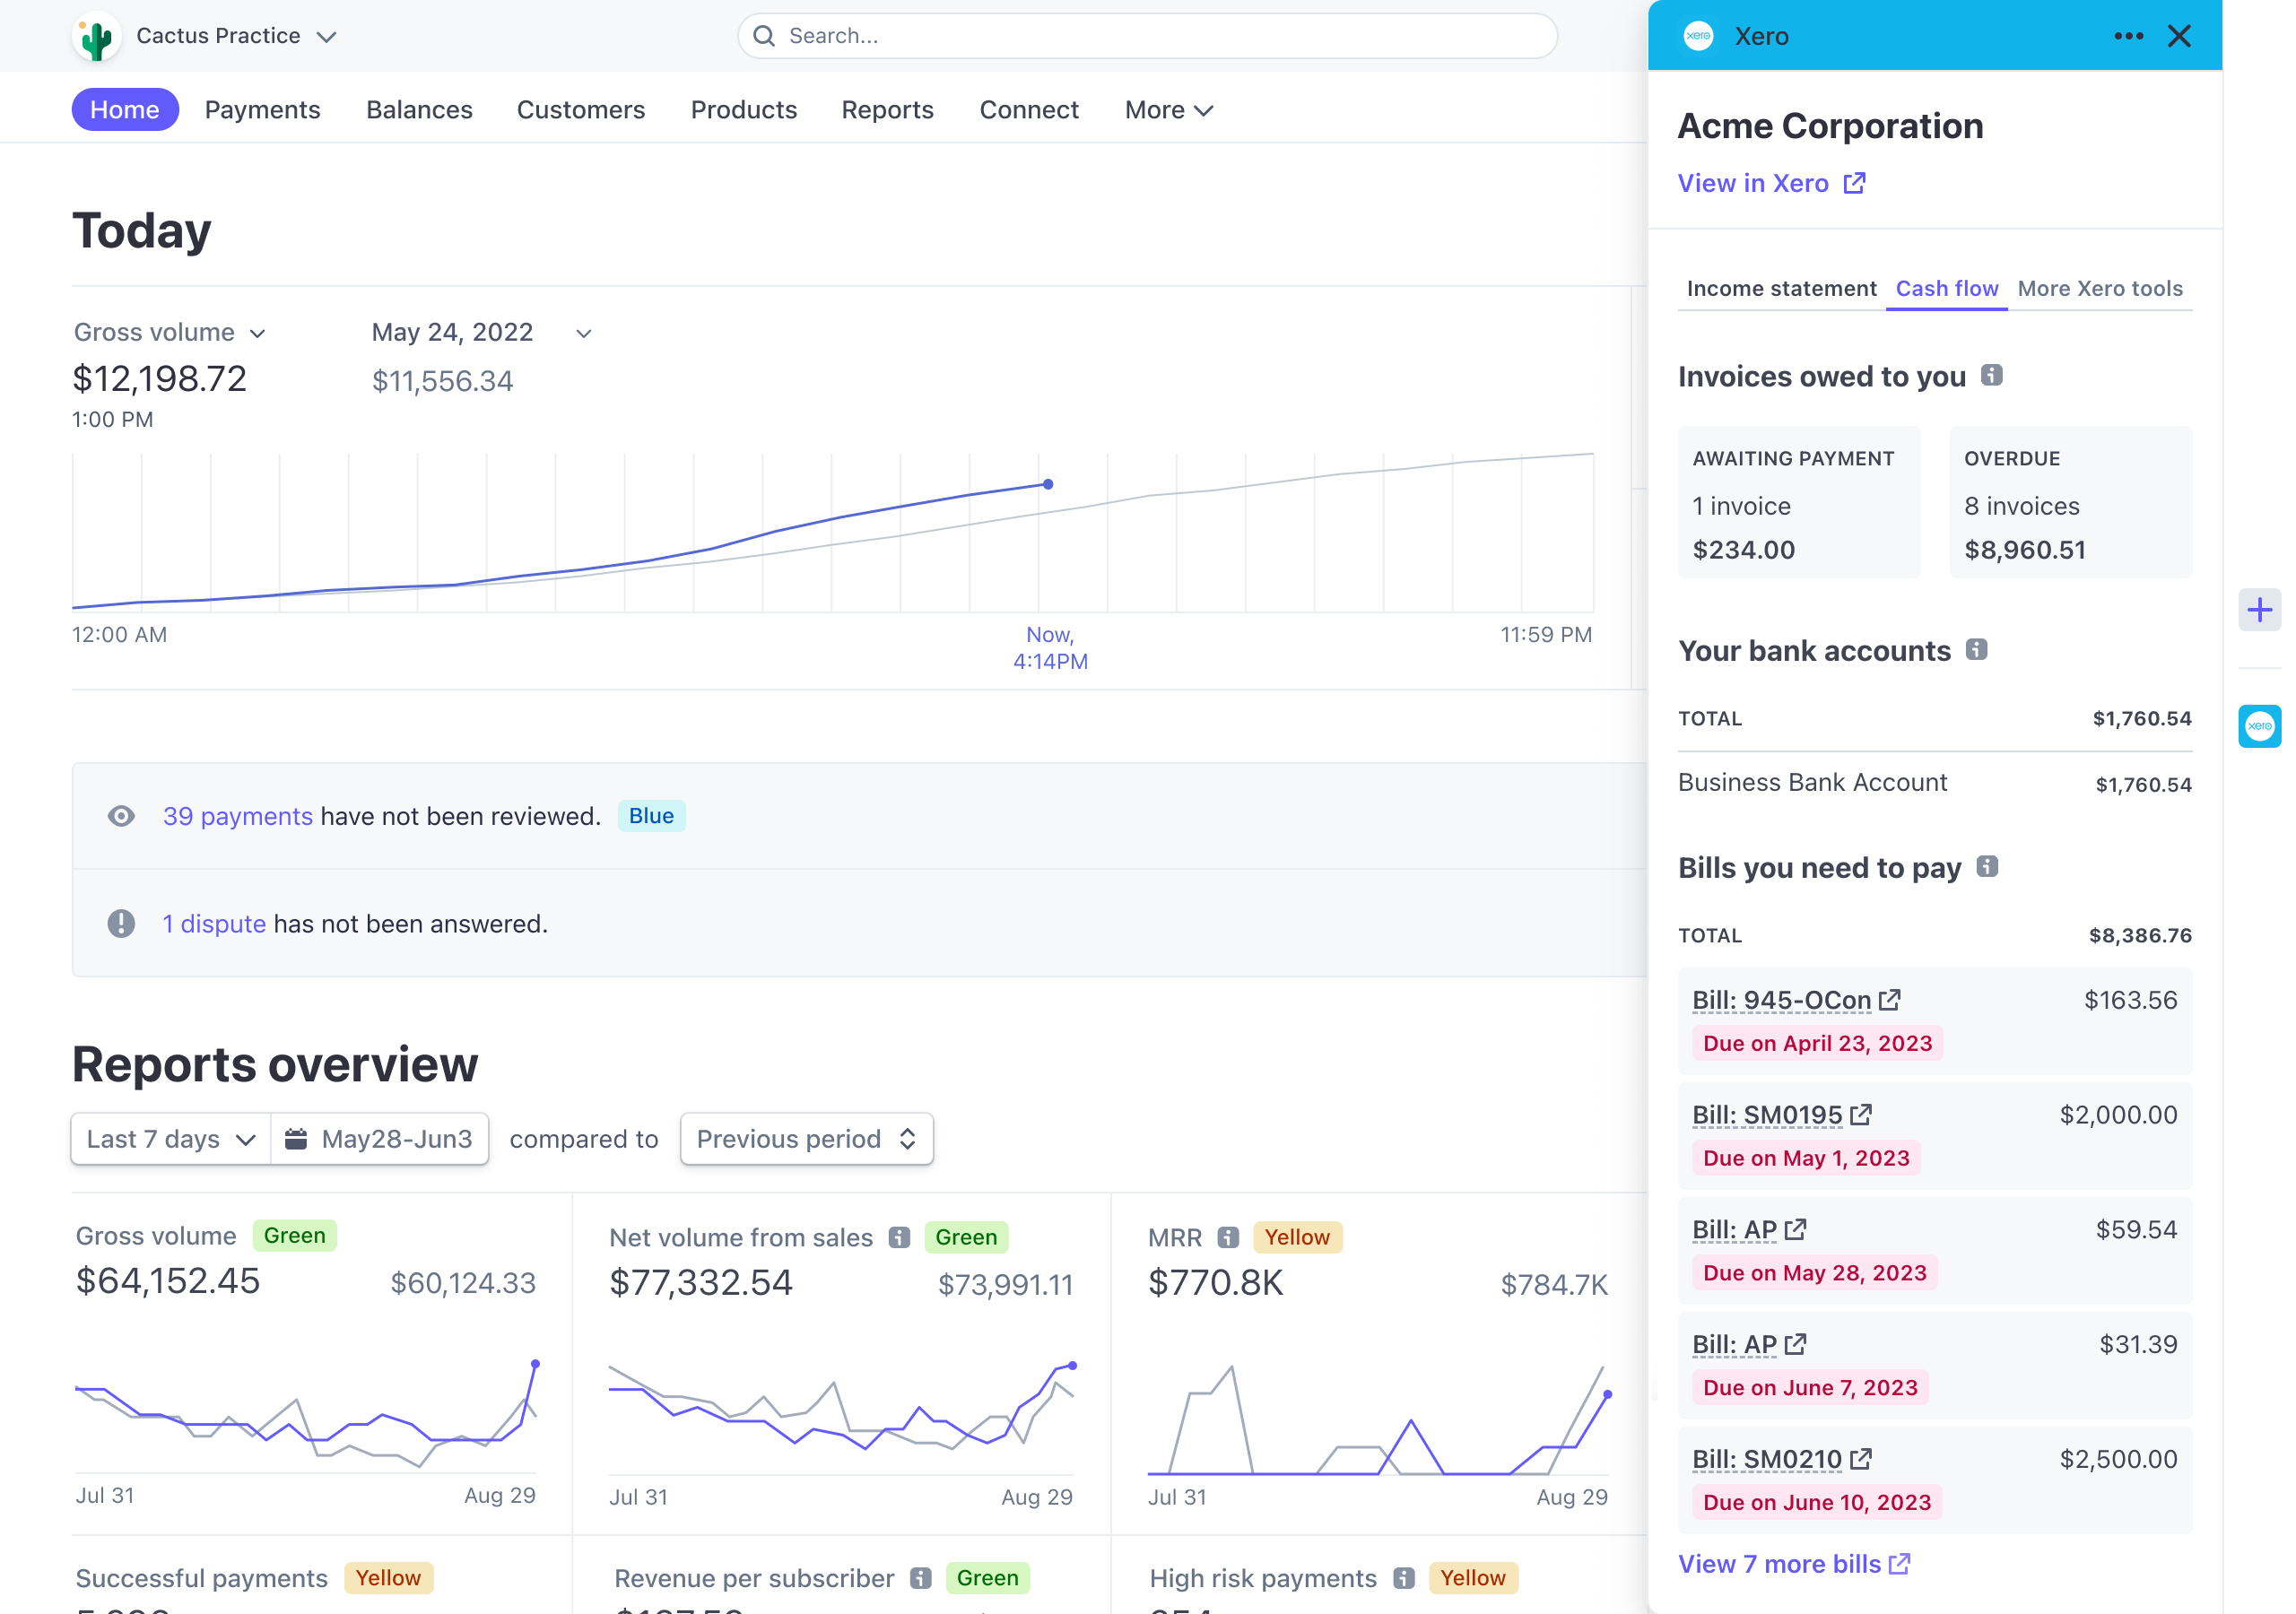
Task: Click View 7 more bills
Action: (1779, 1563)
